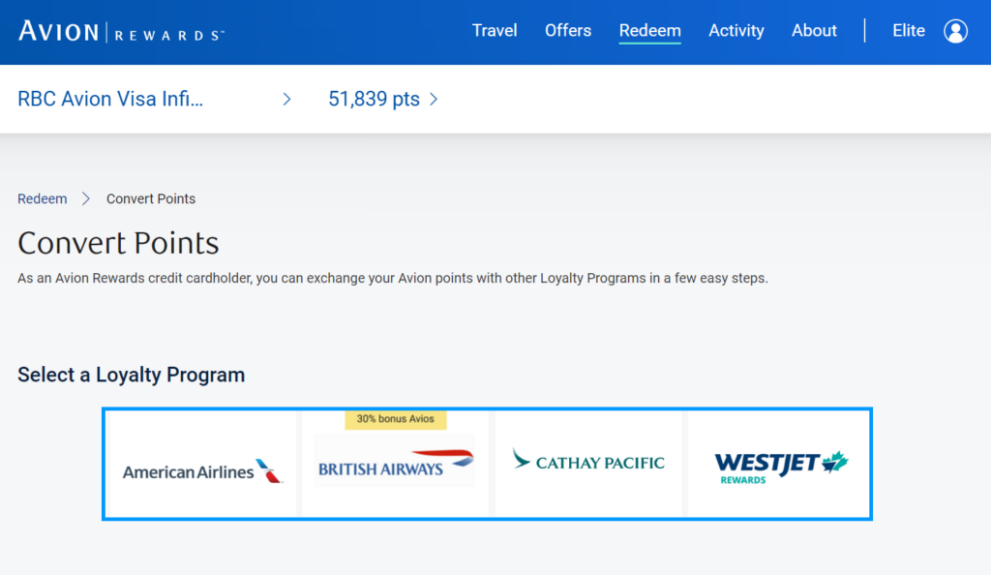Select the American Airlines logo tile

pyautogui.click(x=202, y=464)
